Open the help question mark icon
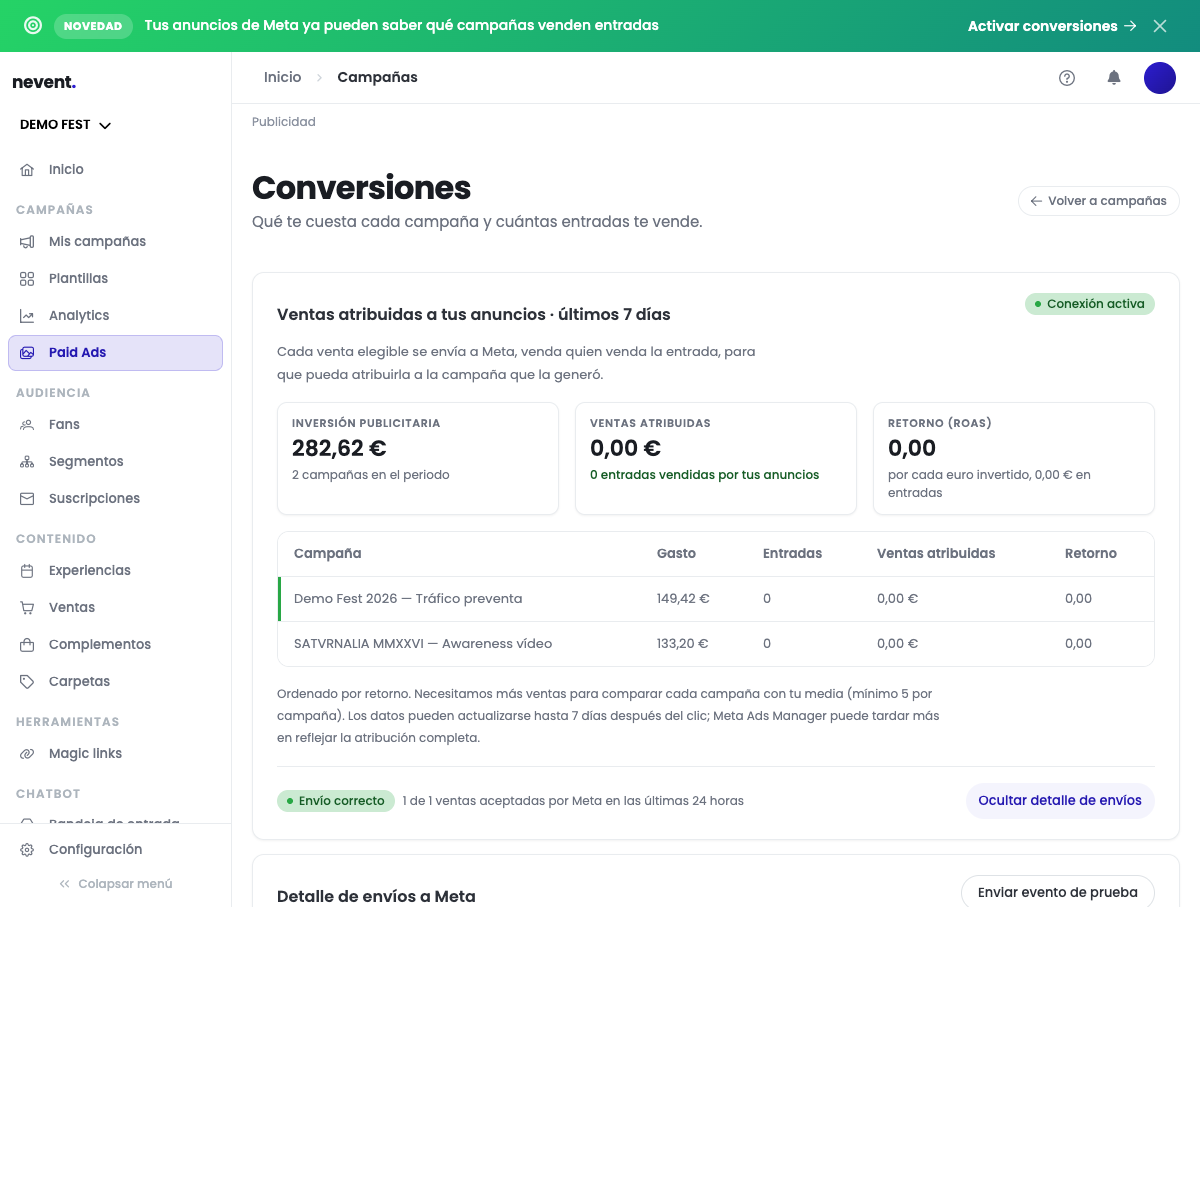This screenshot has width=1200, height=1181. [1067, 78]
